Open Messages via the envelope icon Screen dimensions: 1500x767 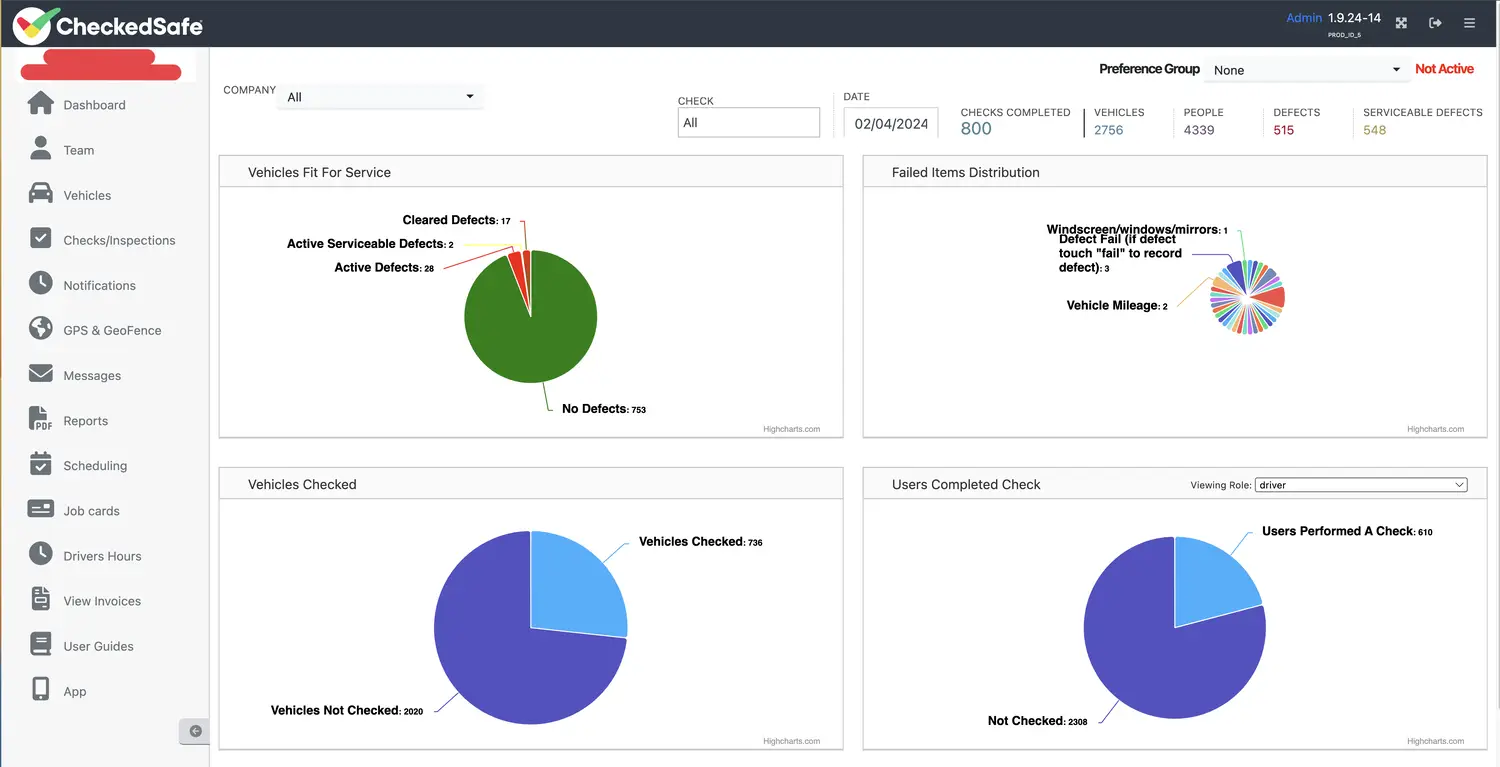(x=40, y=374)
